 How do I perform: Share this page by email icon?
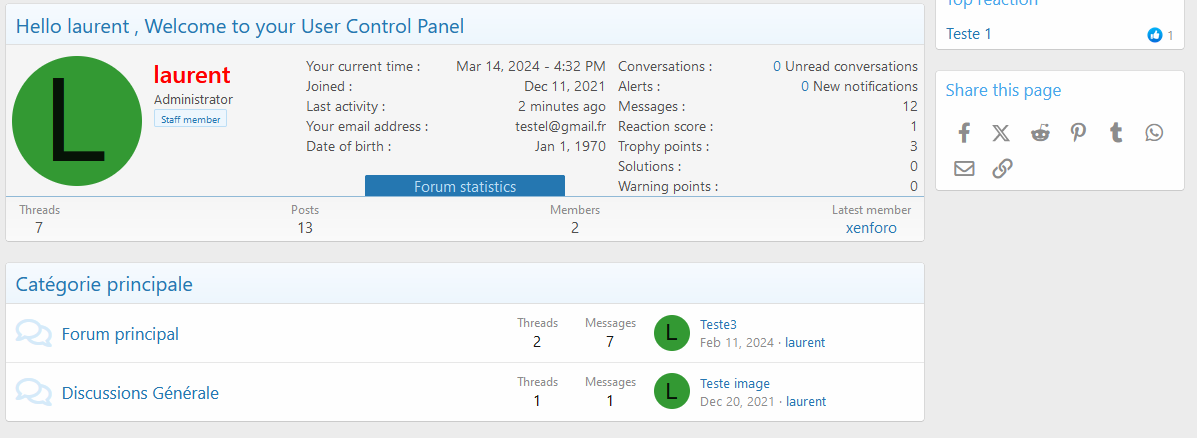(x=964, y=168)
